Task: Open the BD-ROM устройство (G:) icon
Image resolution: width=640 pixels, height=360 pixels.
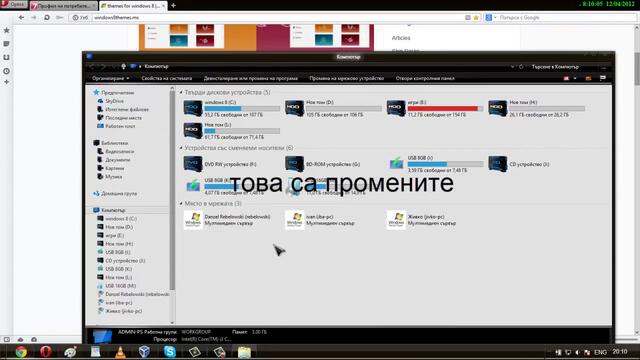Action: 294,164
